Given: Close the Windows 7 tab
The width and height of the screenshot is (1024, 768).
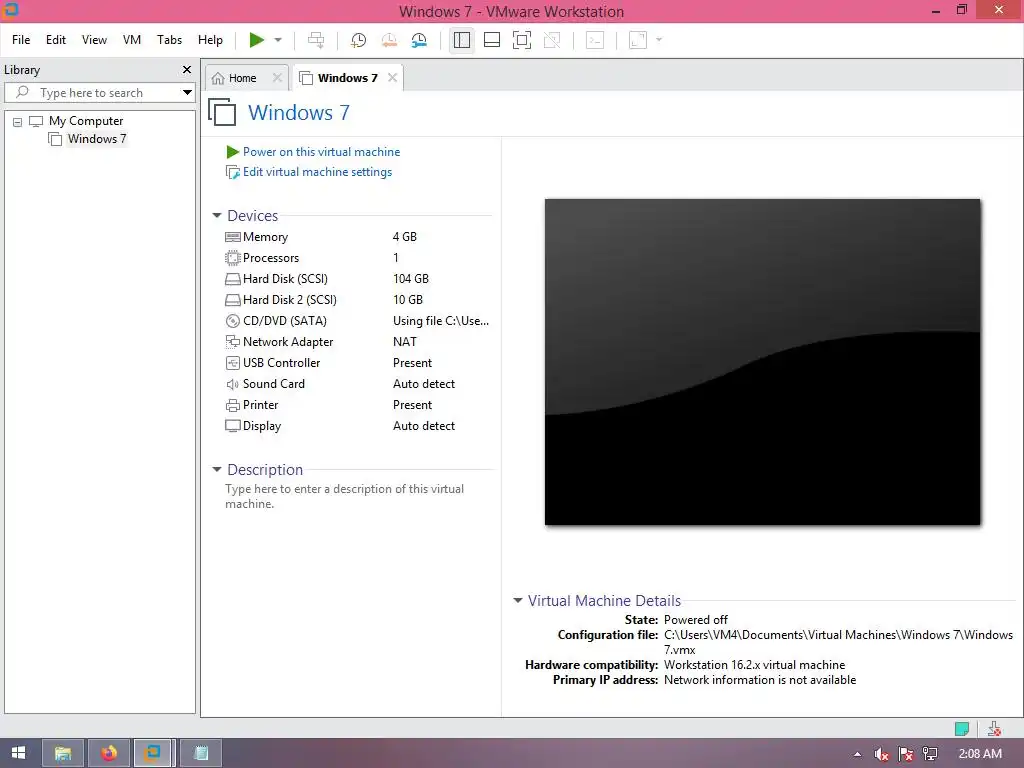Looking at the screenshot, I should [392, 78].
